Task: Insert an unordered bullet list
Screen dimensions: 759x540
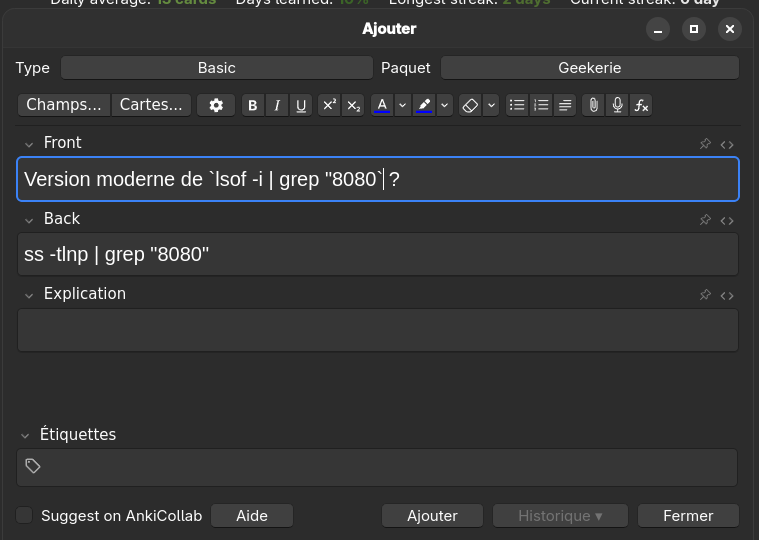Action: (517, 105)
